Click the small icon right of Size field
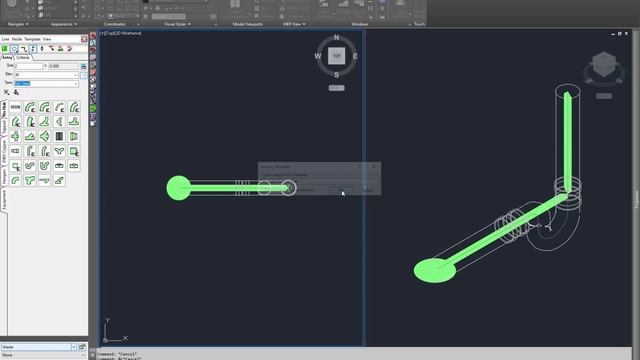Image resolution: width=640 pixels, height=360 pixels. pyautogui.click(x=84, y=66)
